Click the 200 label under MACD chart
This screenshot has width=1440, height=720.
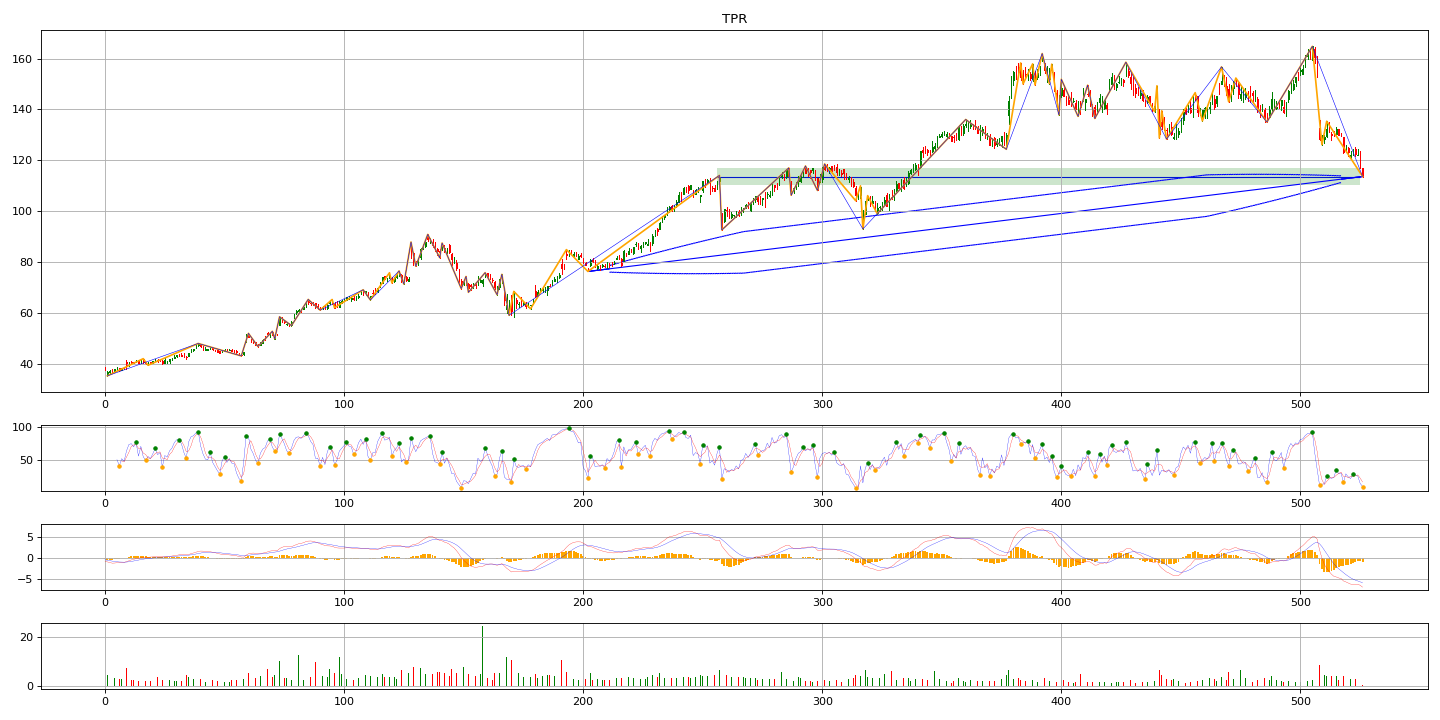point(583,603)
